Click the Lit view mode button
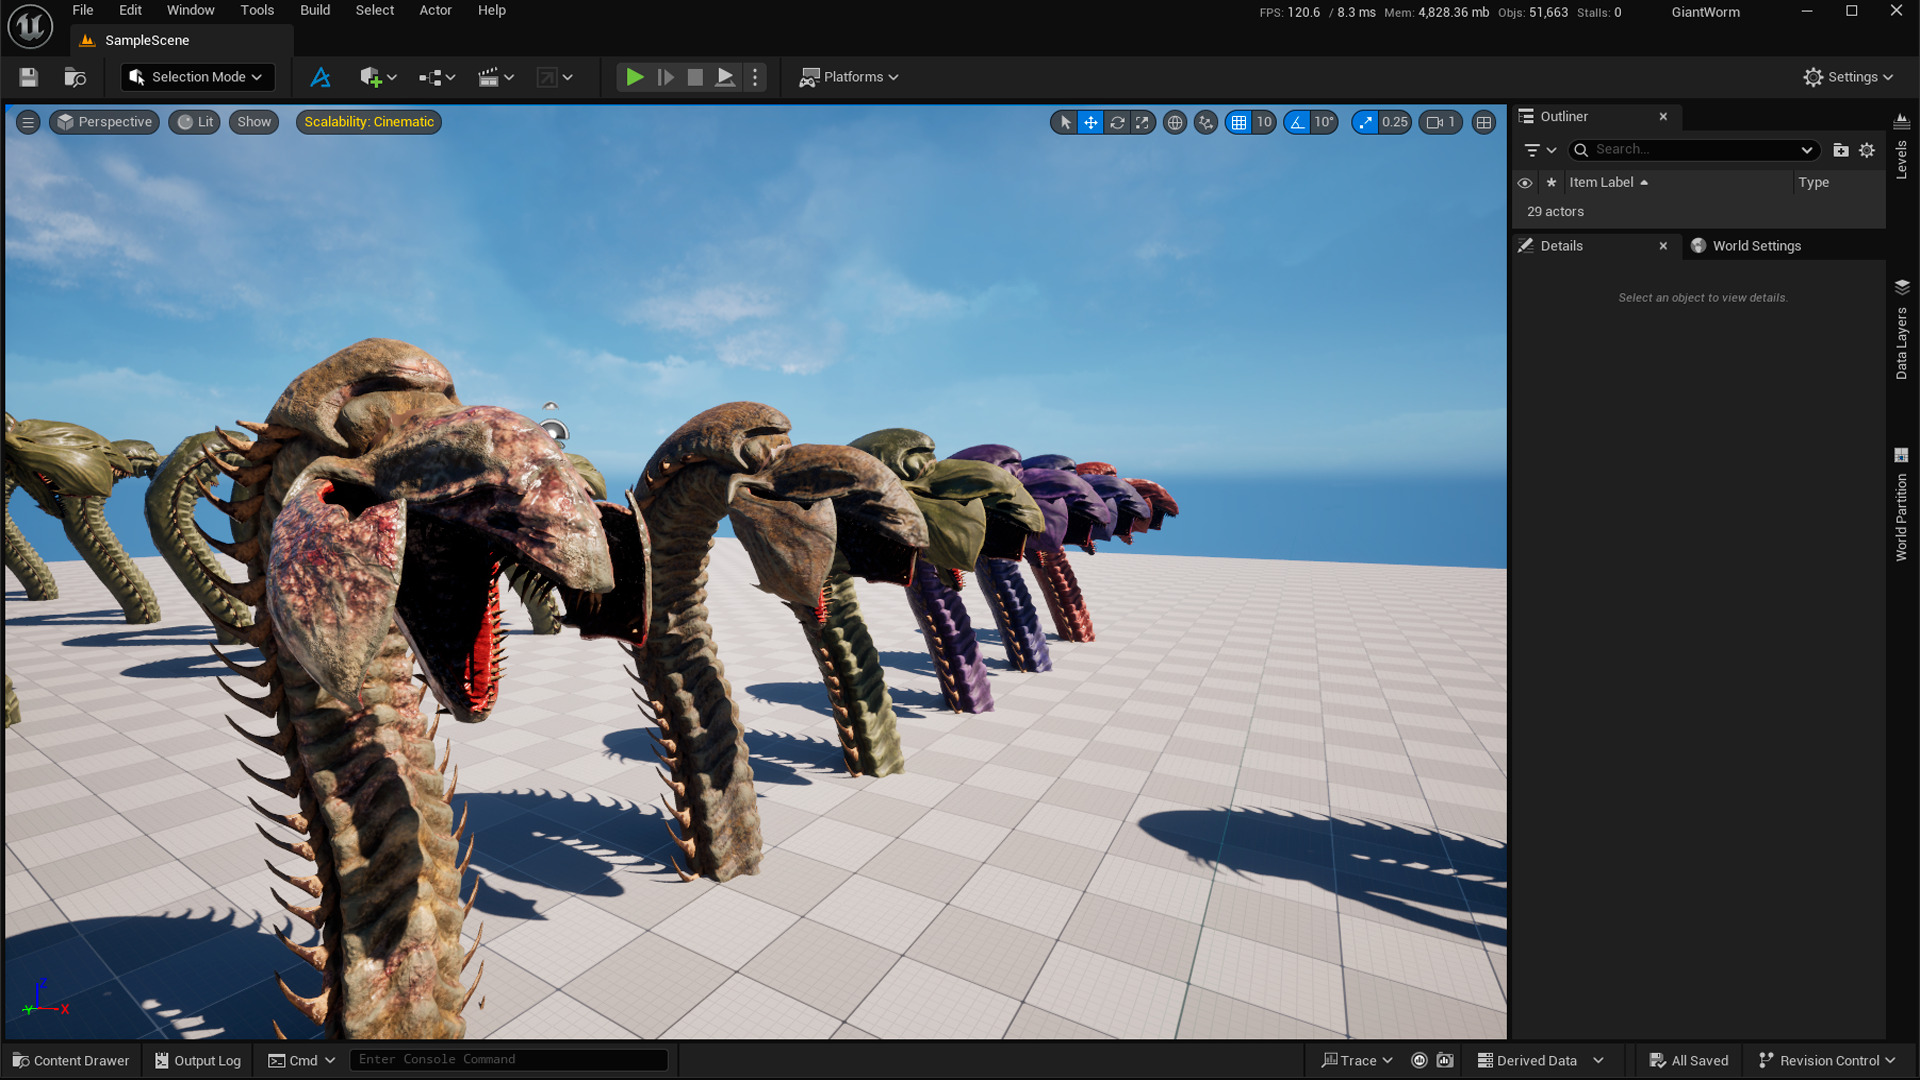This screenshot has width=1920, height=1080. click(195, 122)
